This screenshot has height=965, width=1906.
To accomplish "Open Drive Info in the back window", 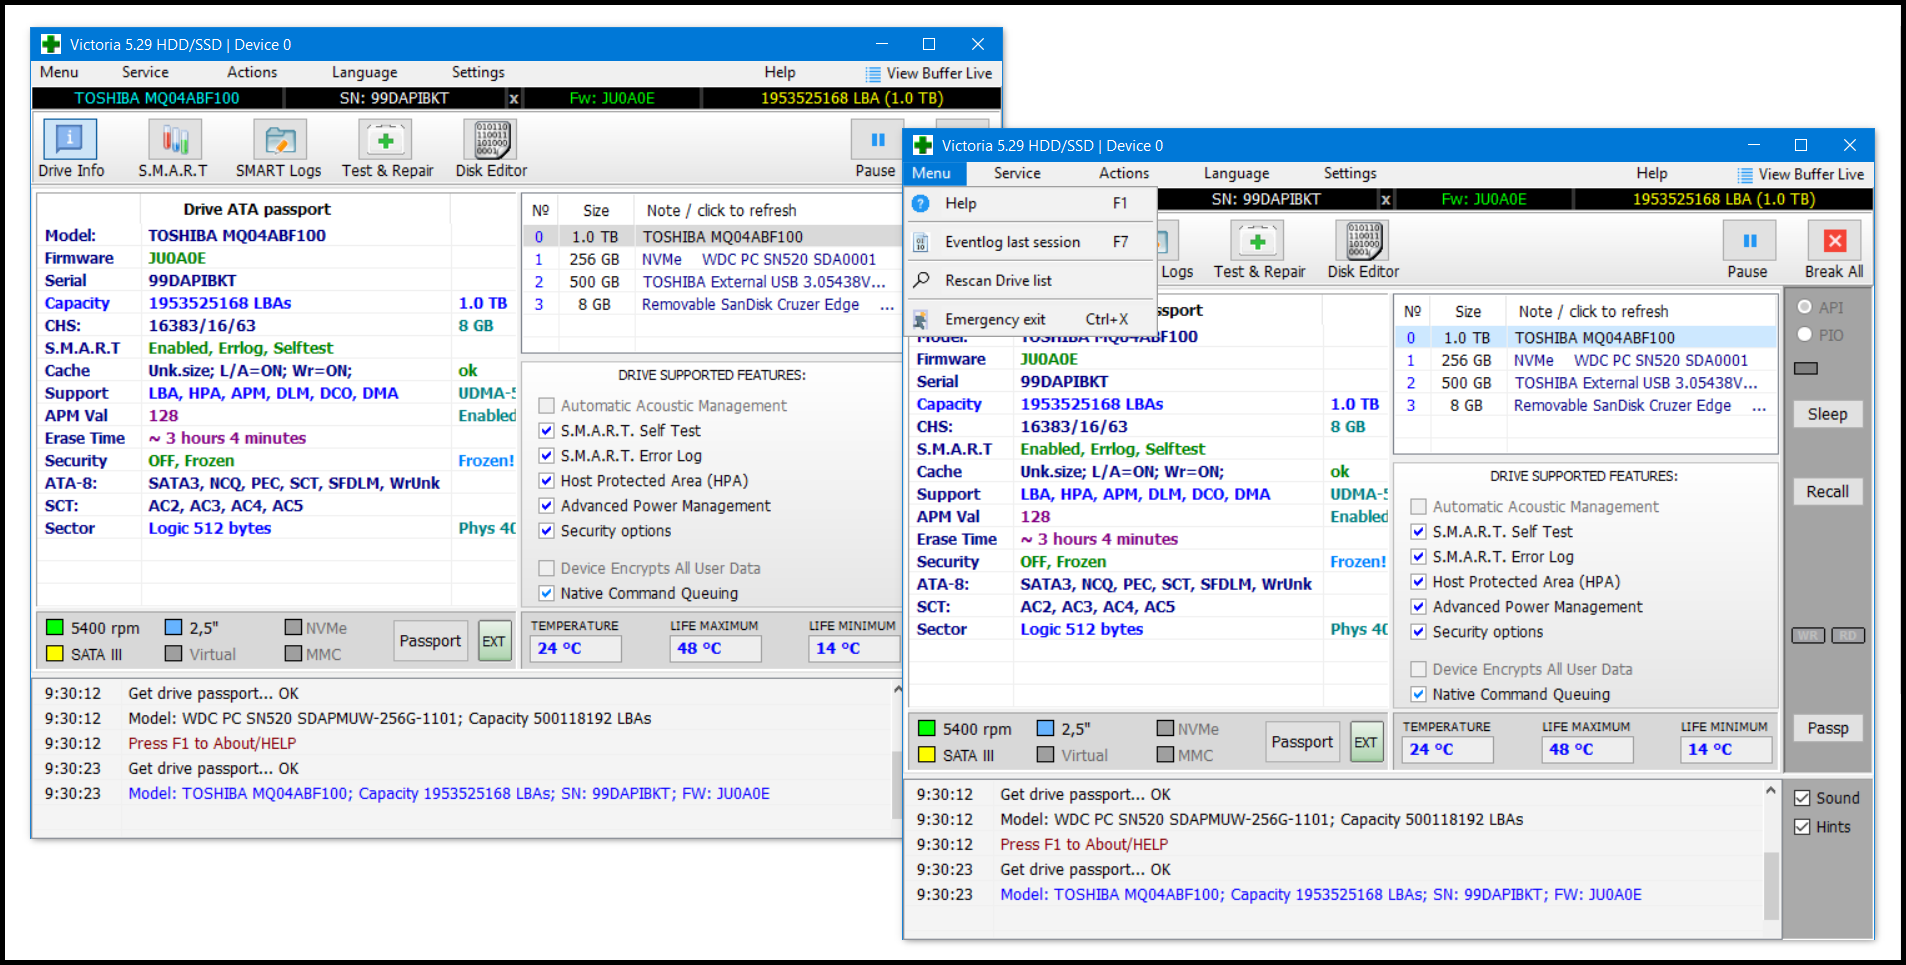I will point(70,148).
